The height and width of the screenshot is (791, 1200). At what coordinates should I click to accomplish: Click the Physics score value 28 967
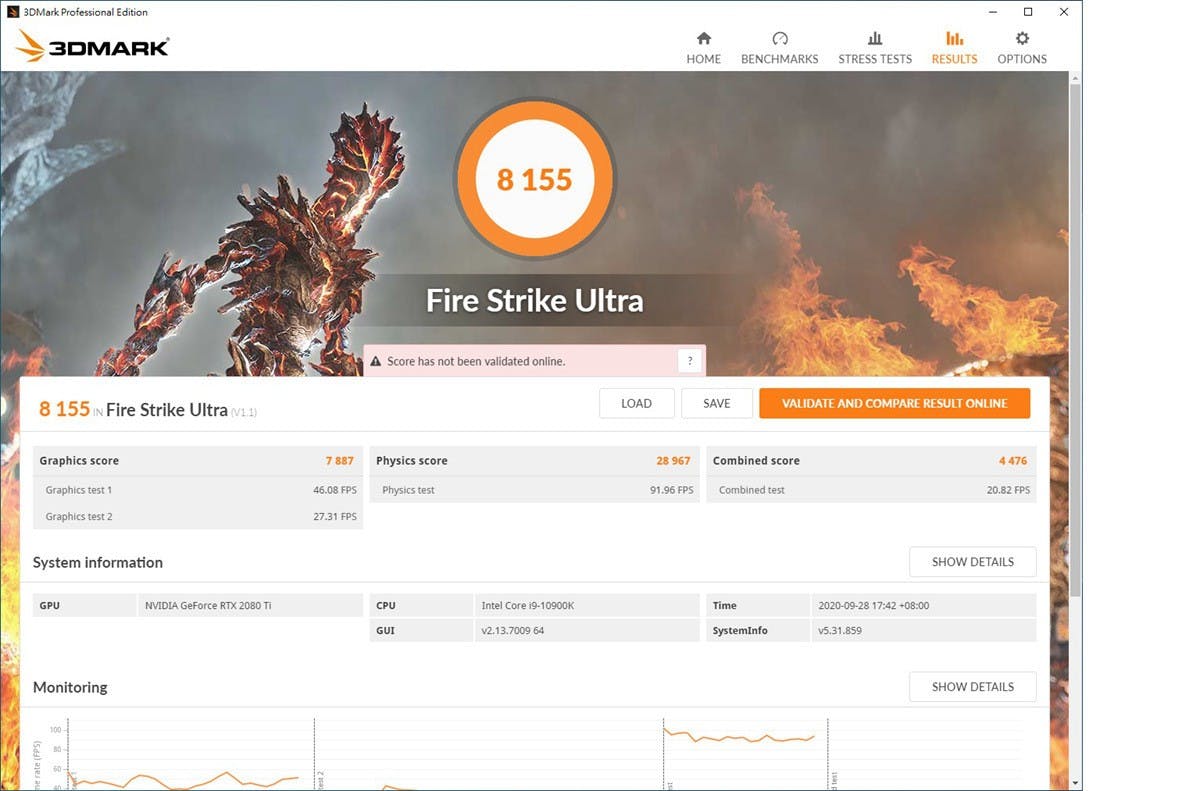tap(673, 461)
